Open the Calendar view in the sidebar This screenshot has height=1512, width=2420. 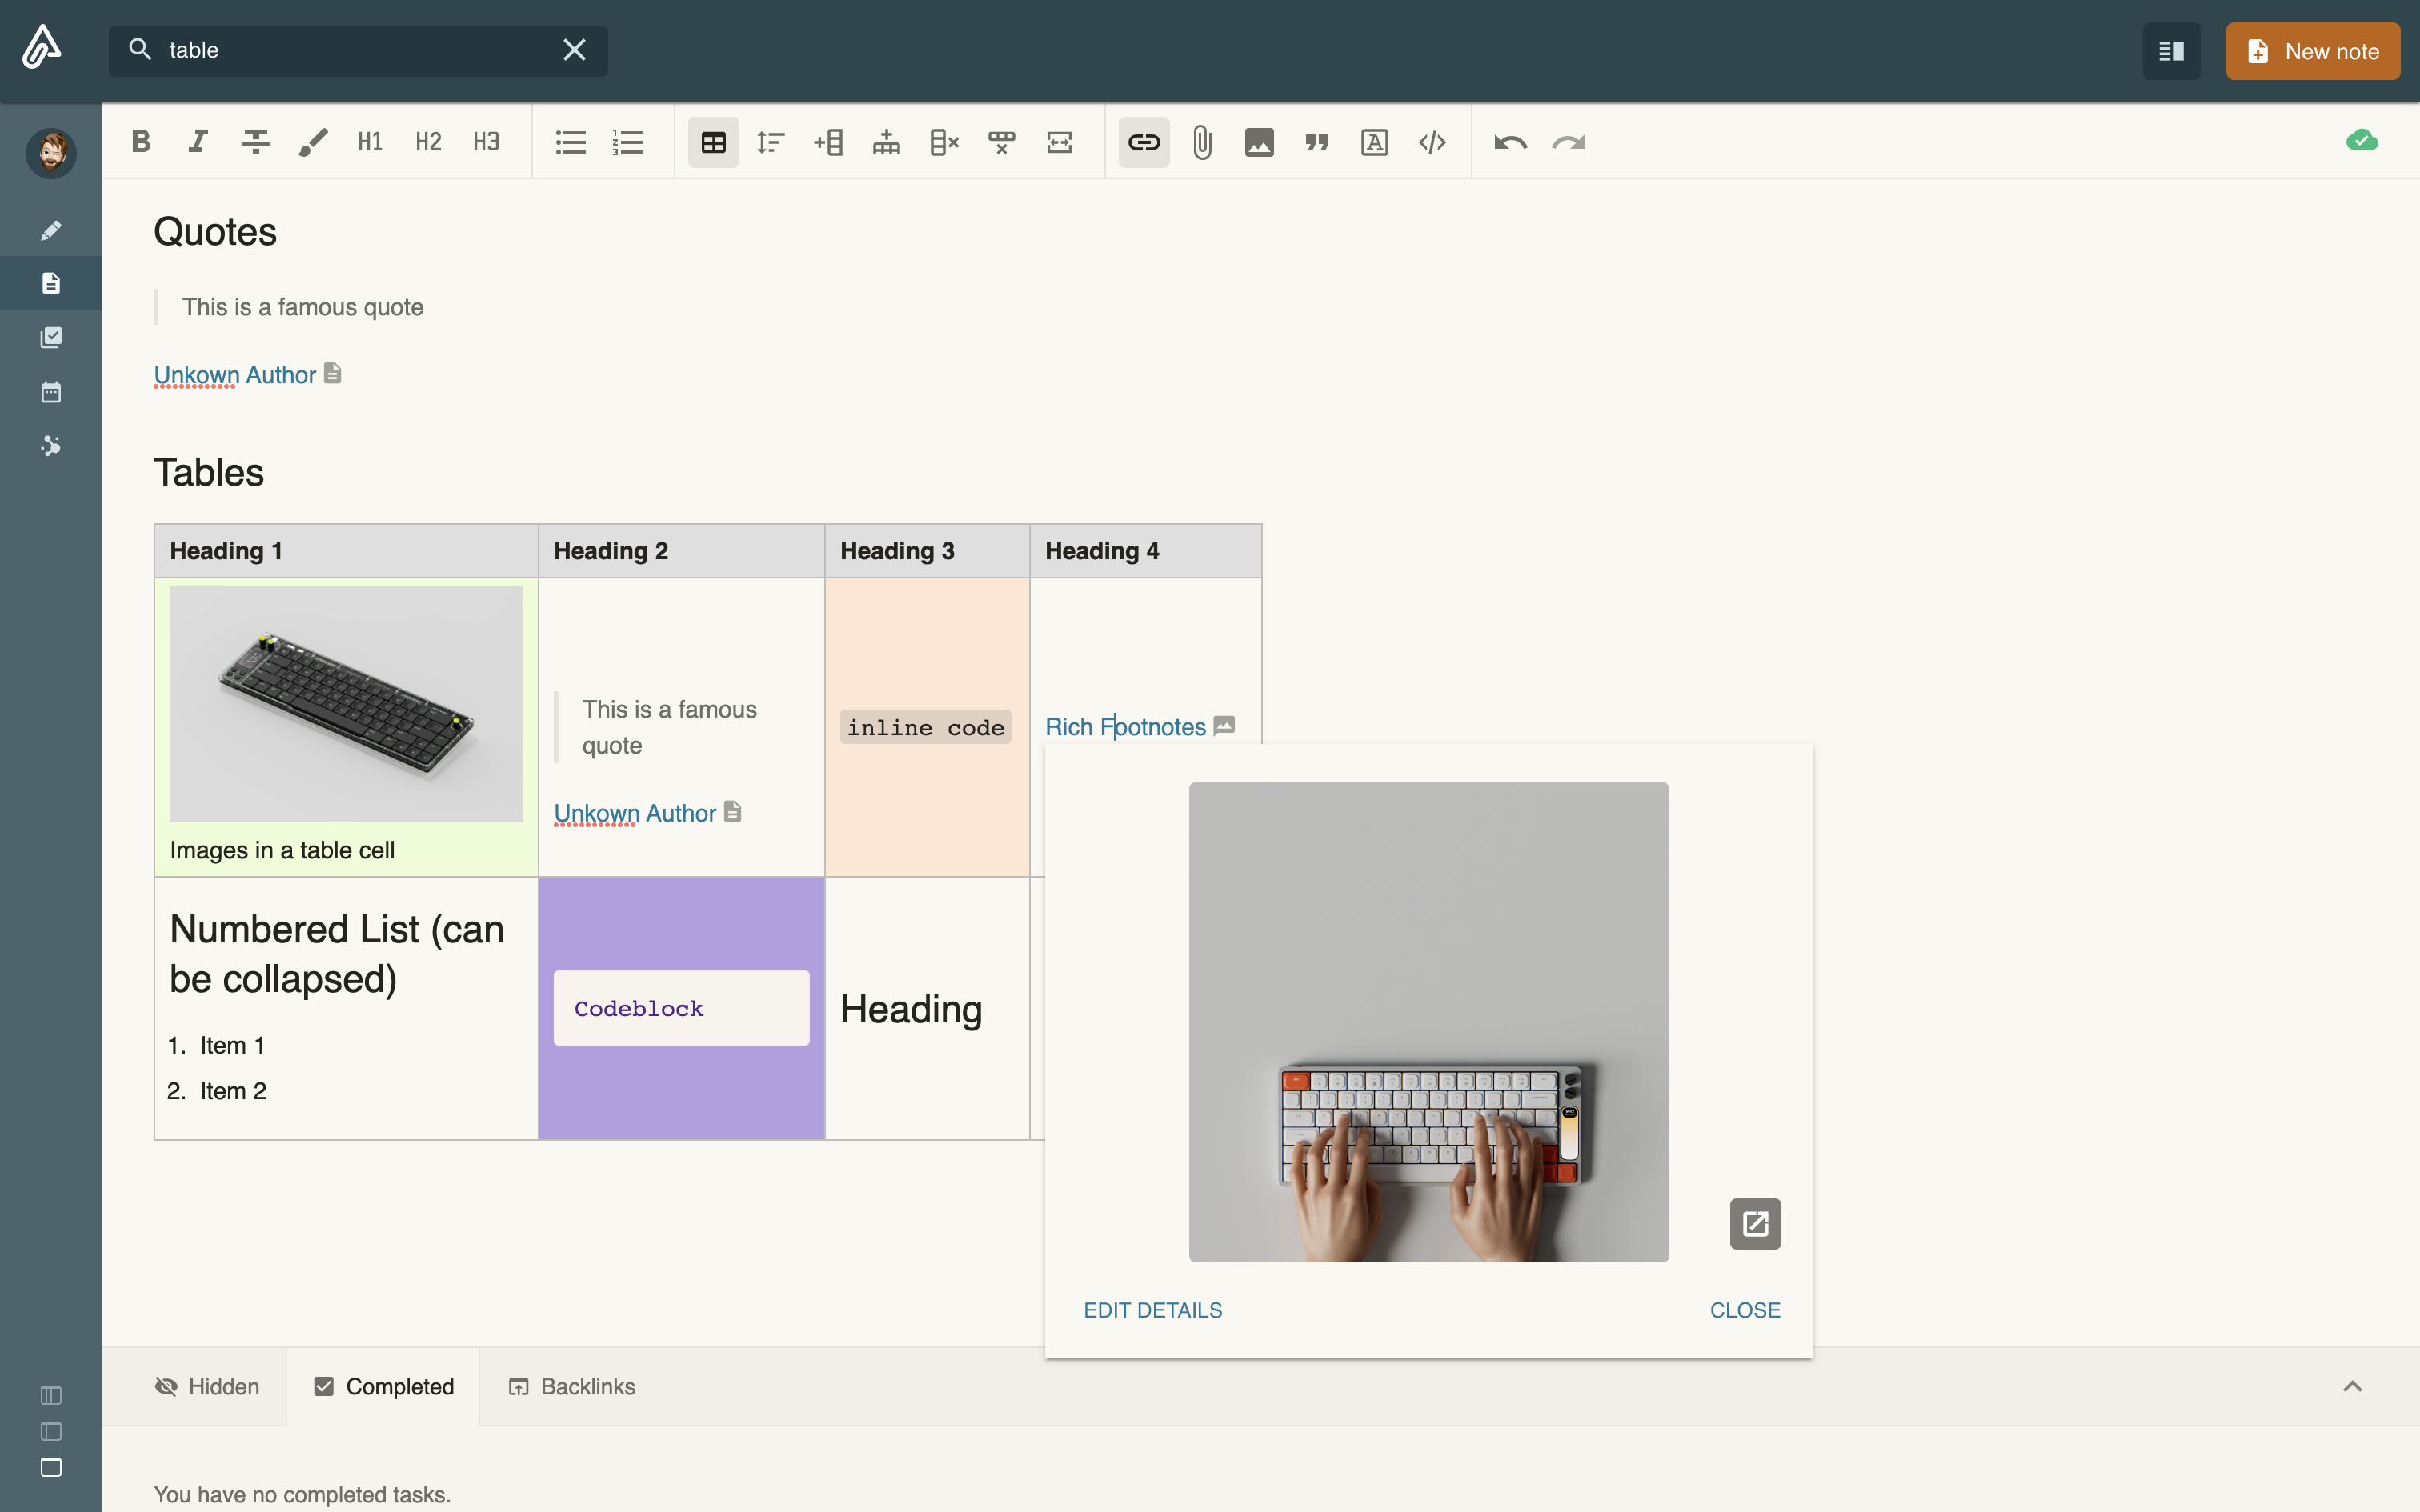50,391
